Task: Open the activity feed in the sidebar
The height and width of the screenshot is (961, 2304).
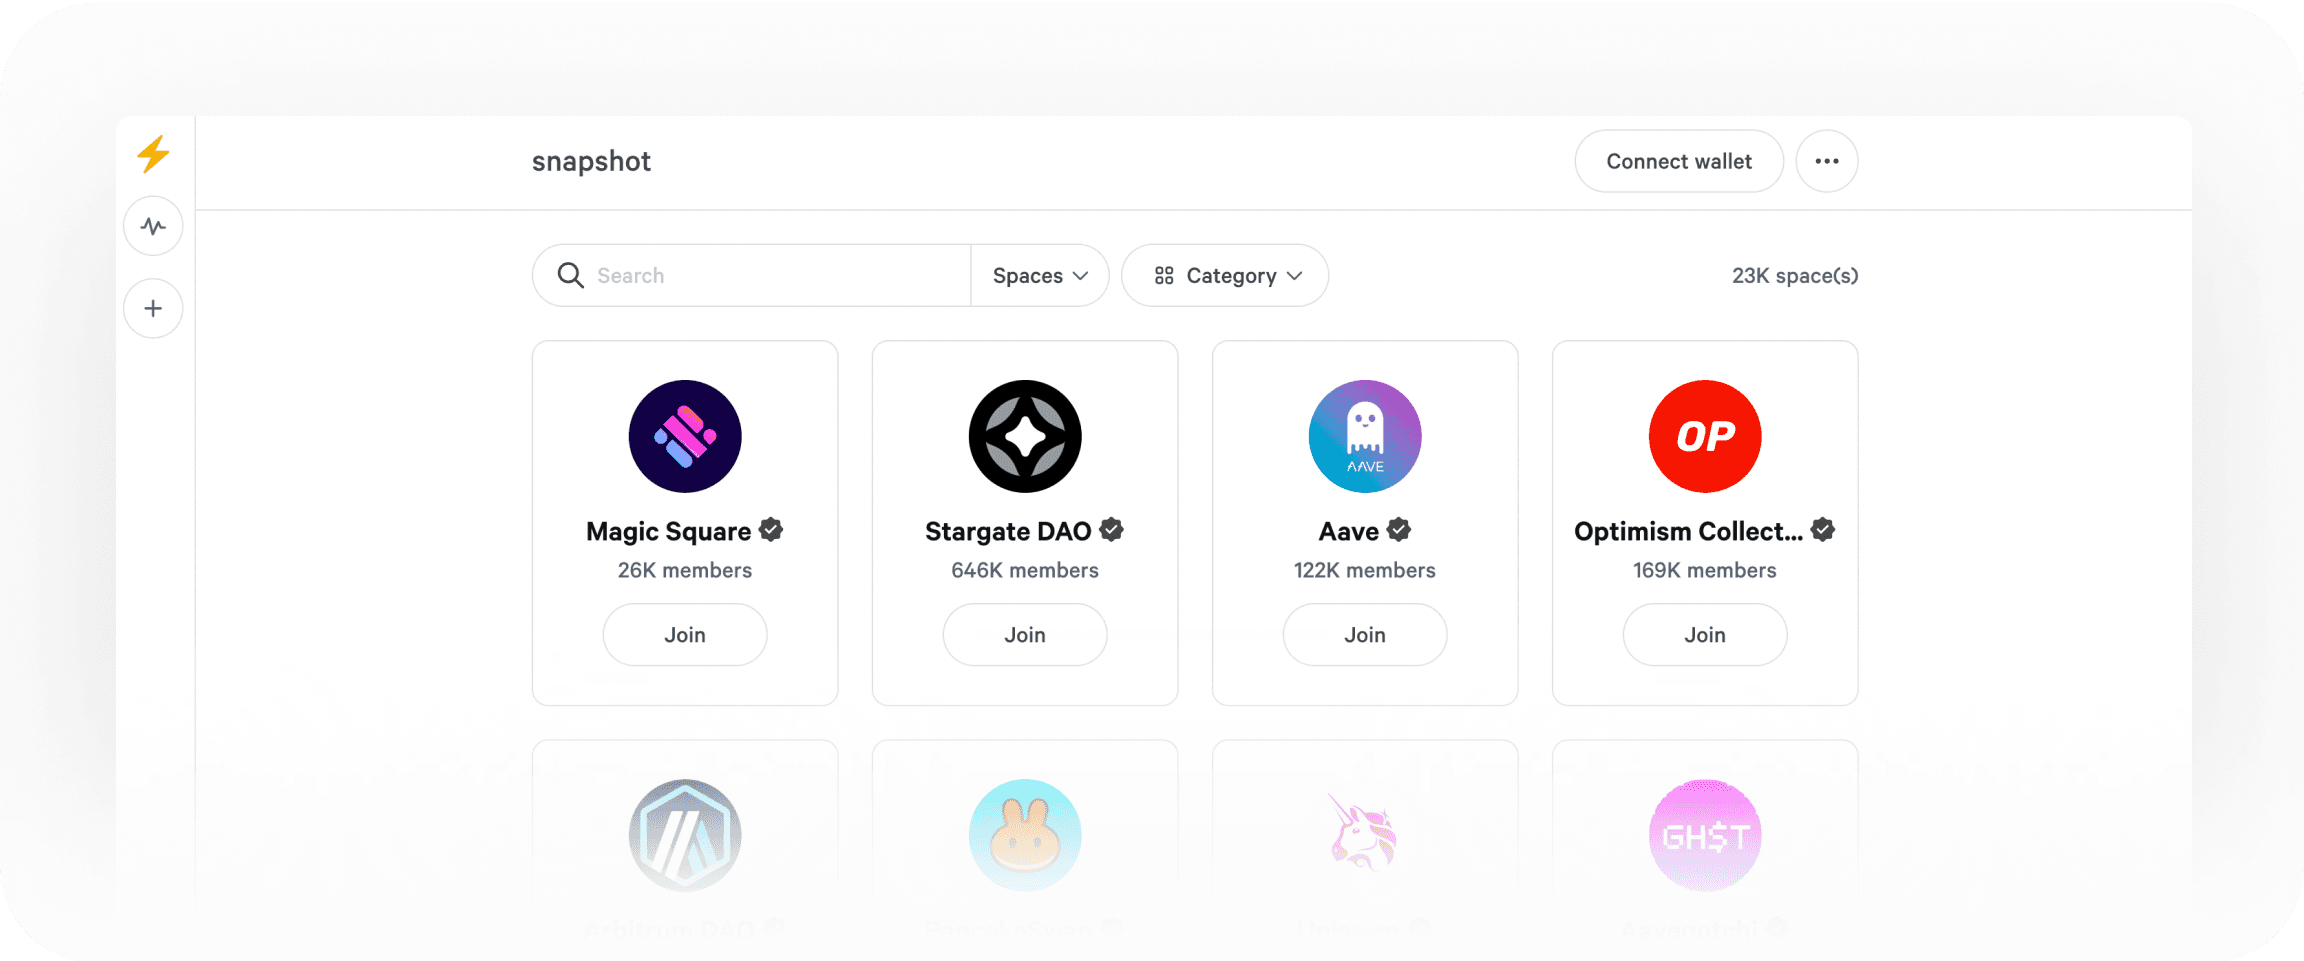Action: point(152,226)
